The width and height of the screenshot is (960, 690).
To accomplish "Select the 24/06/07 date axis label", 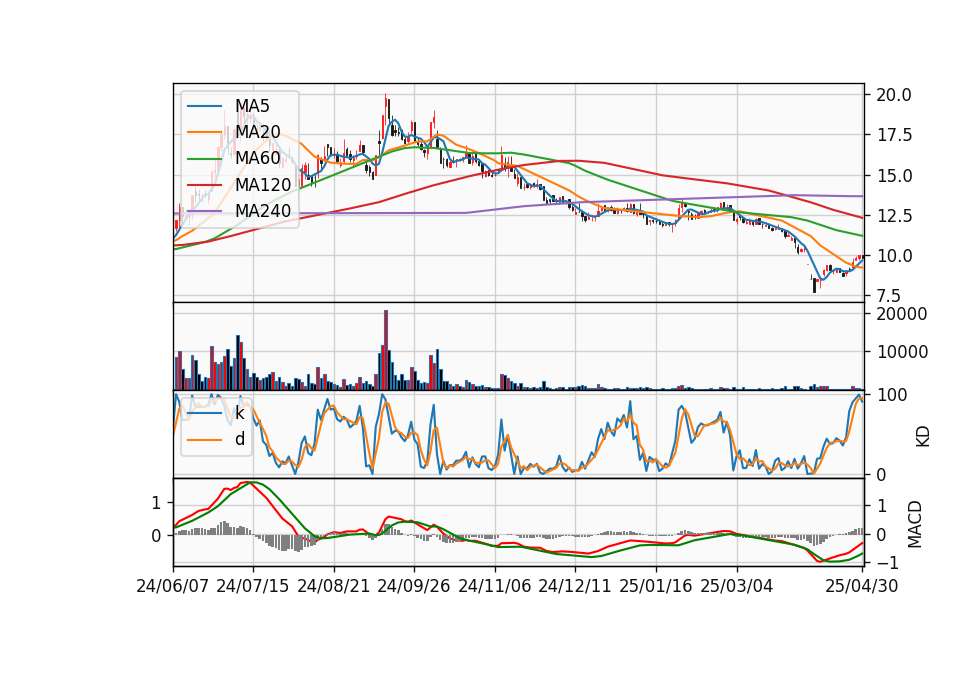I will (172, 586).
